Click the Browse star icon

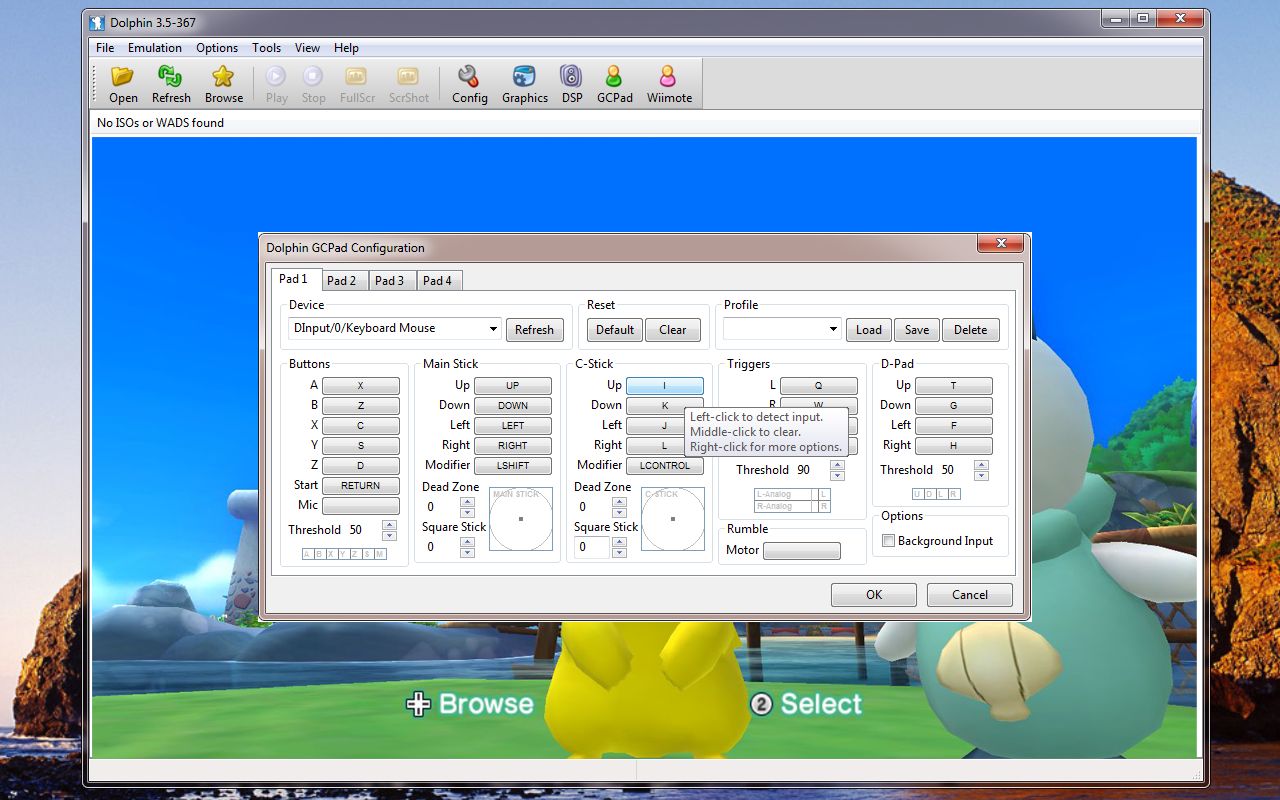point(224,84)
